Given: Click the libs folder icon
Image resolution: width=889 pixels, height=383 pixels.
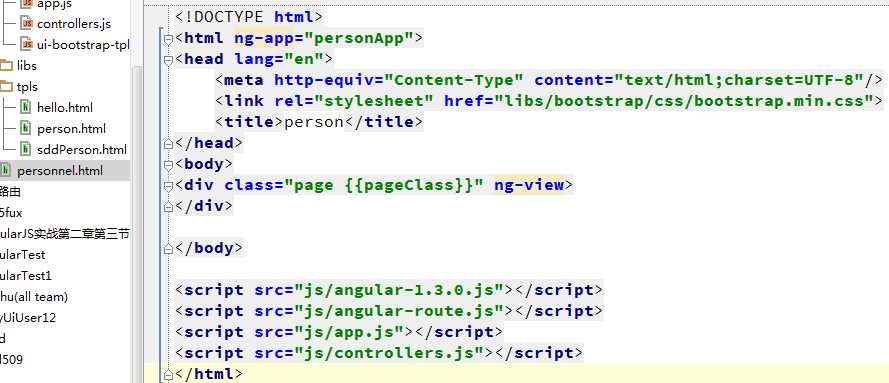Looking at the screenshot, I should pyautogui.click(x=6, y=66).
